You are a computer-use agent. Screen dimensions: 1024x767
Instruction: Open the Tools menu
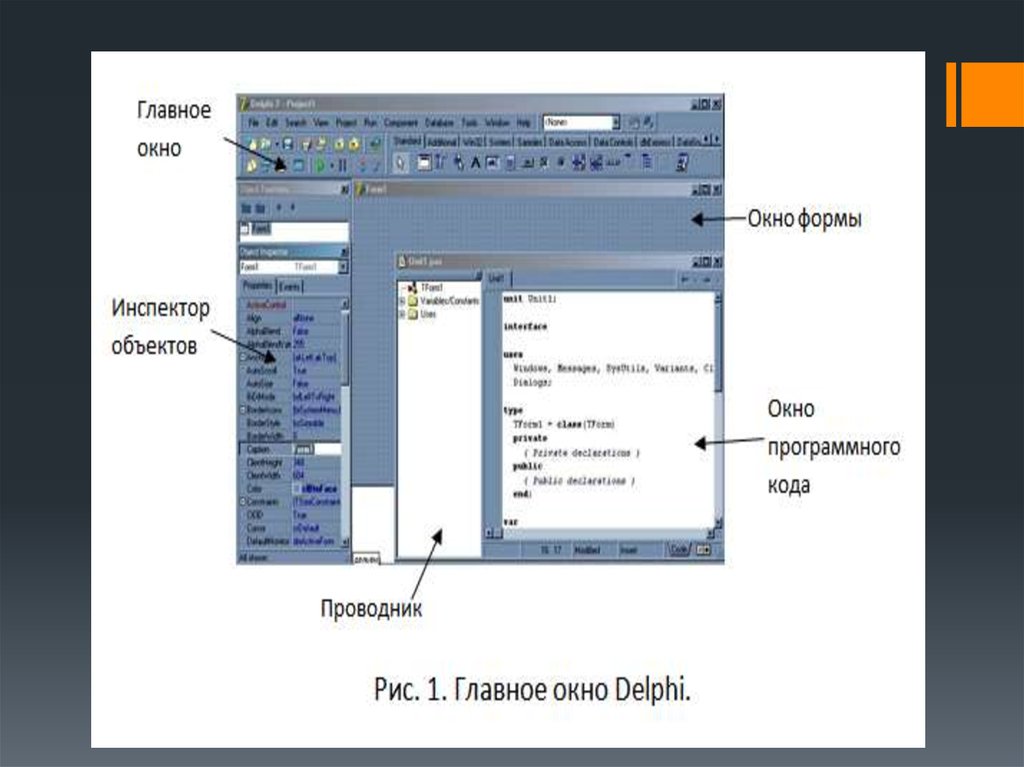pos(470,122)
